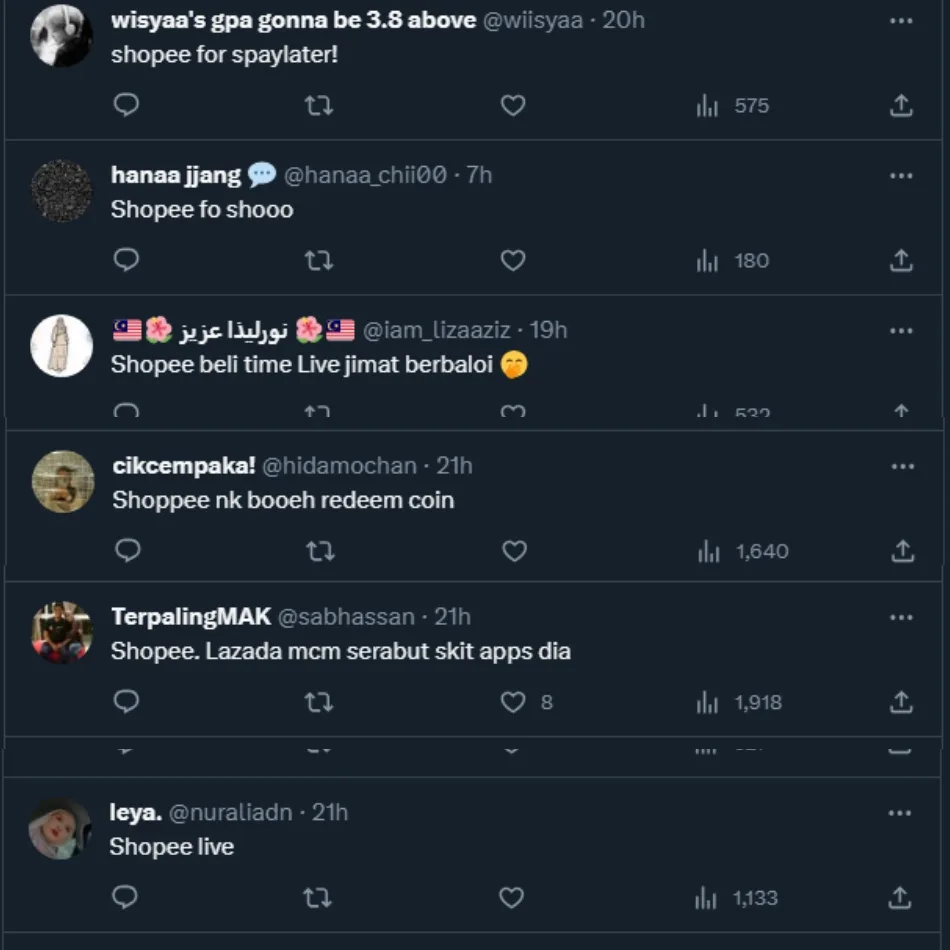Open @hanaa_chii00 profile handle
Viewport: 950px width, 950px height.
tap(365, 175)
